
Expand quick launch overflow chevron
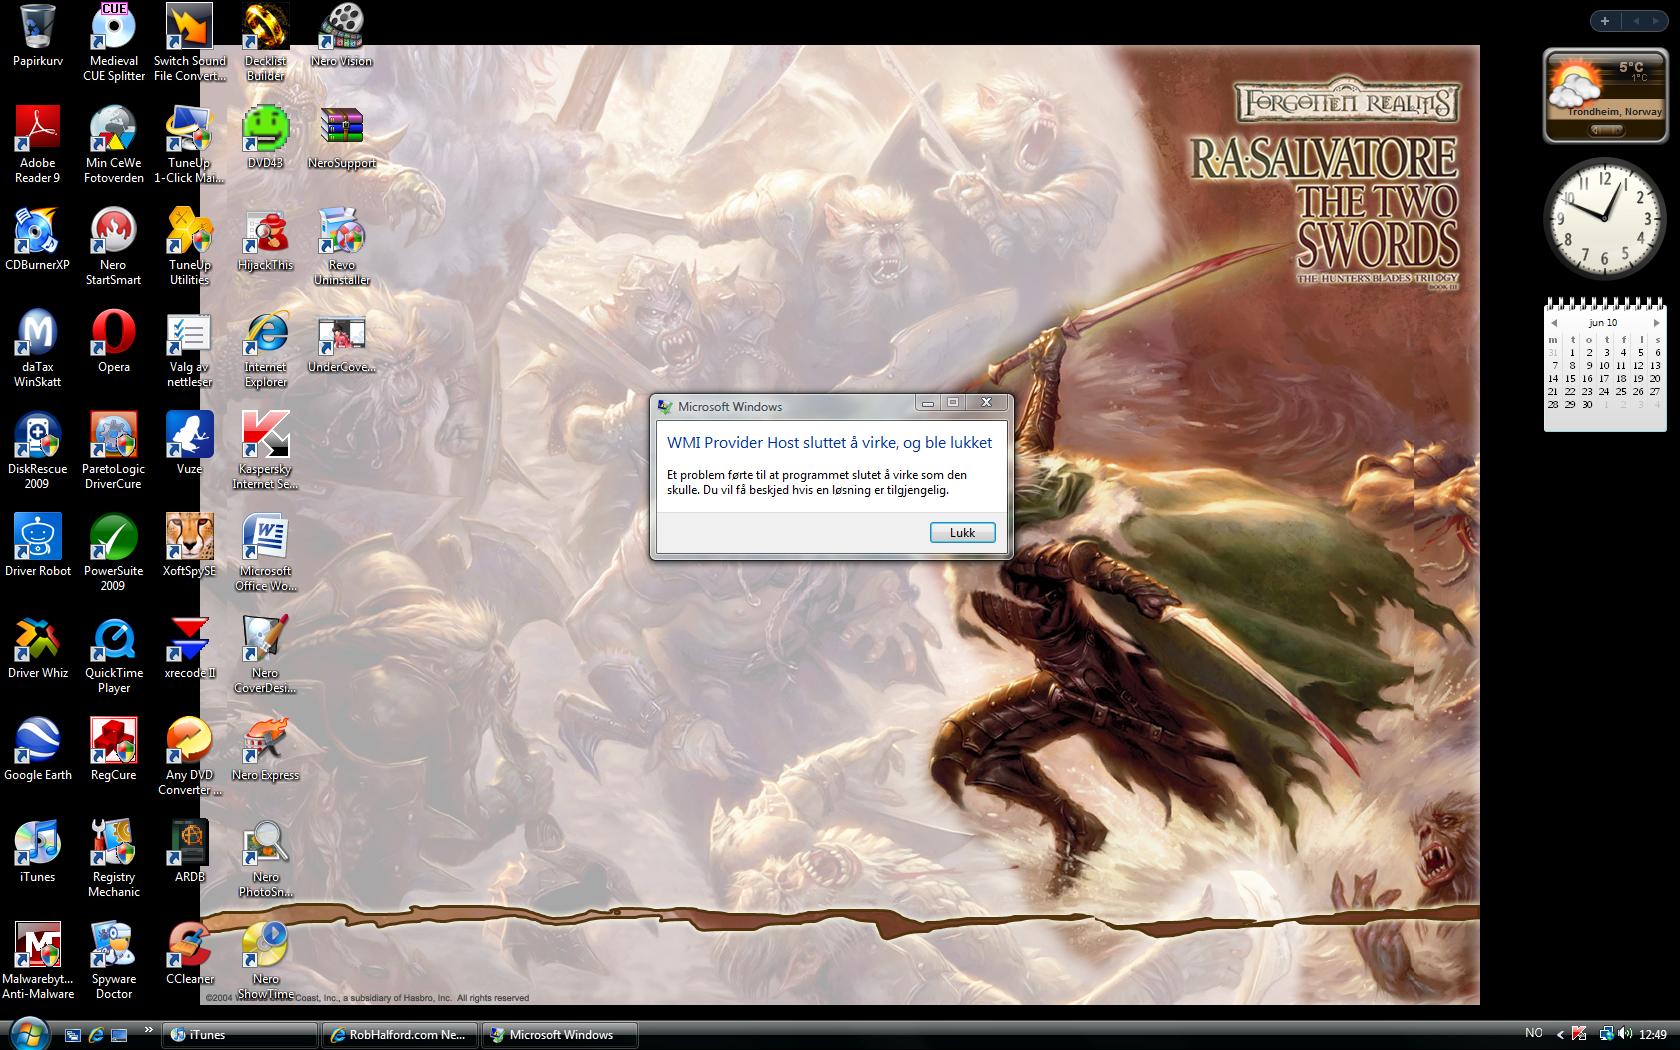click(149, 1029)
